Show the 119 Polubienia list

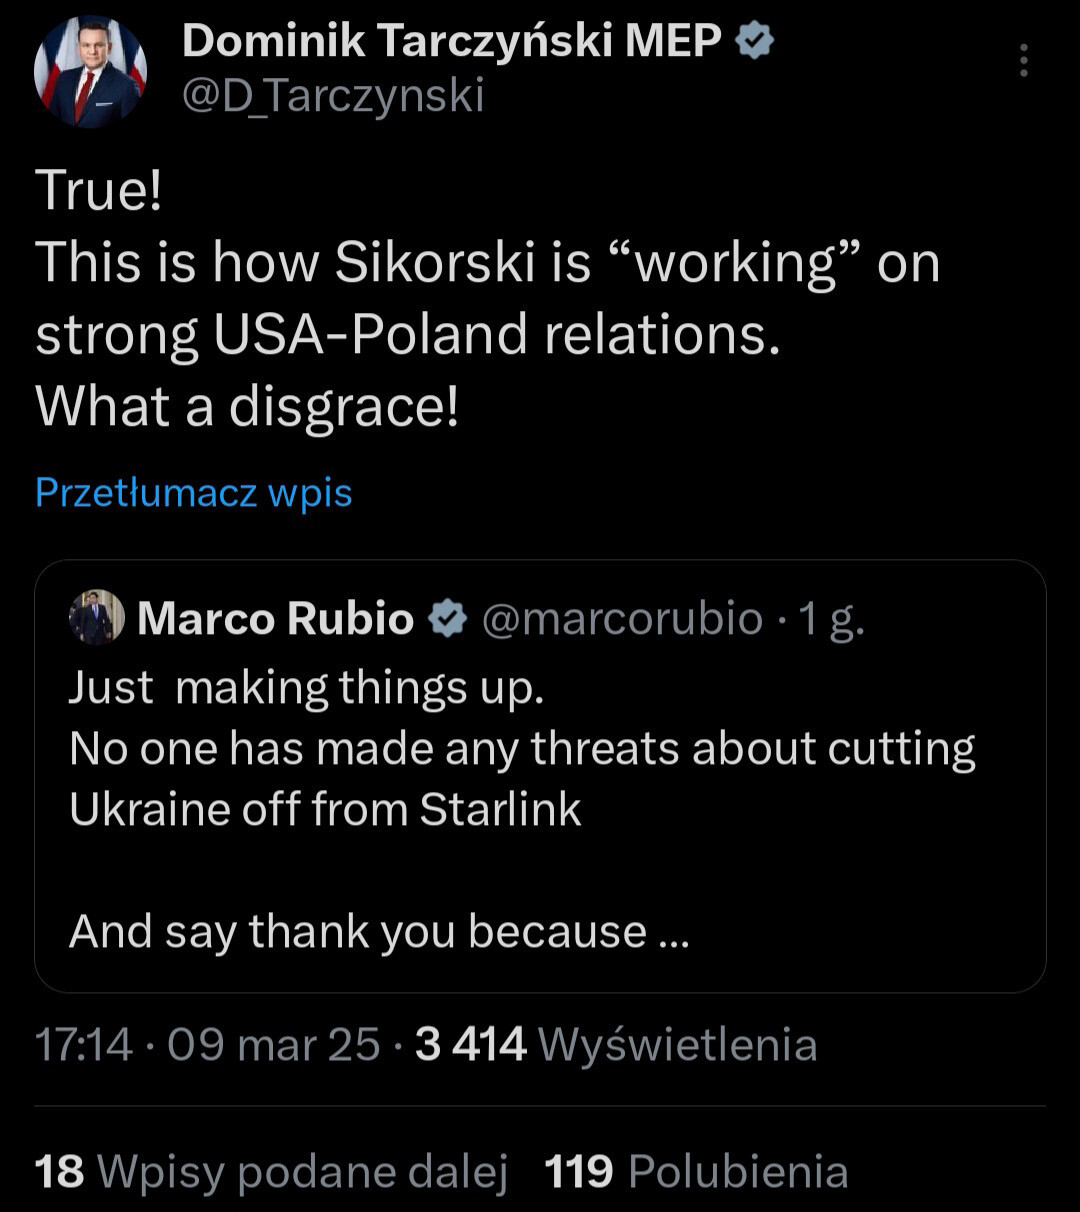click(x=696, y=1171)
